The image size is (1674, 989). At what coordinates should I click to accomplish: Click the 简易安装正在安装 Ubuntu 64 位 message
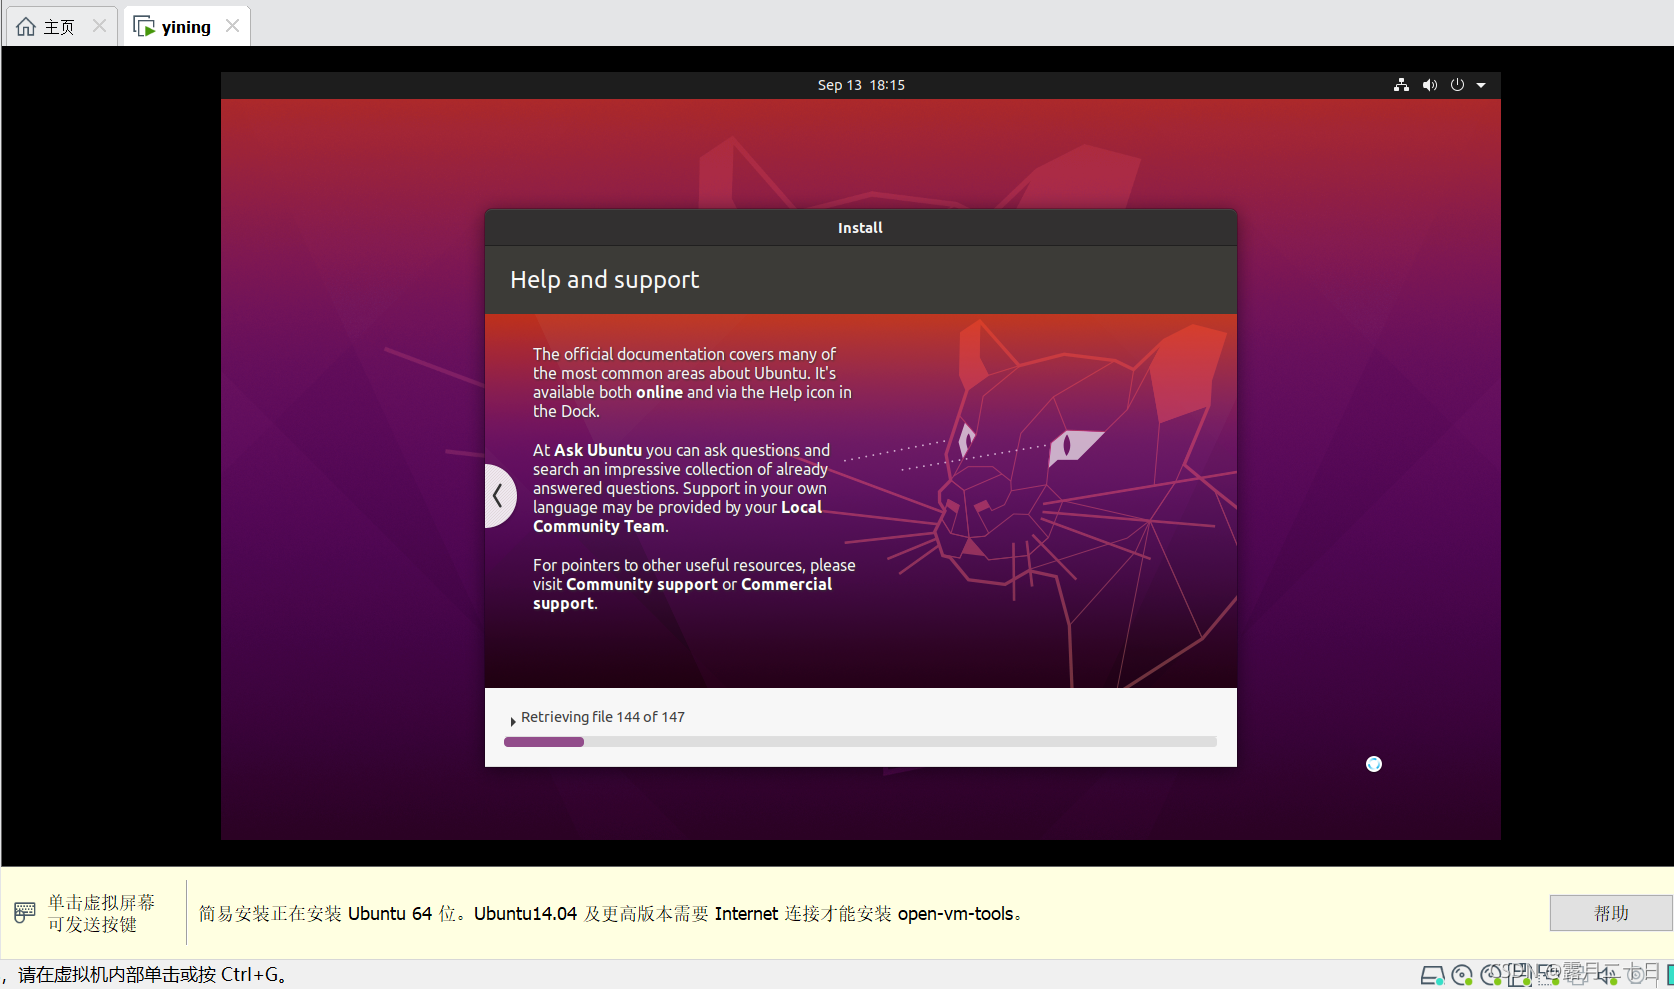pos(610,913)
